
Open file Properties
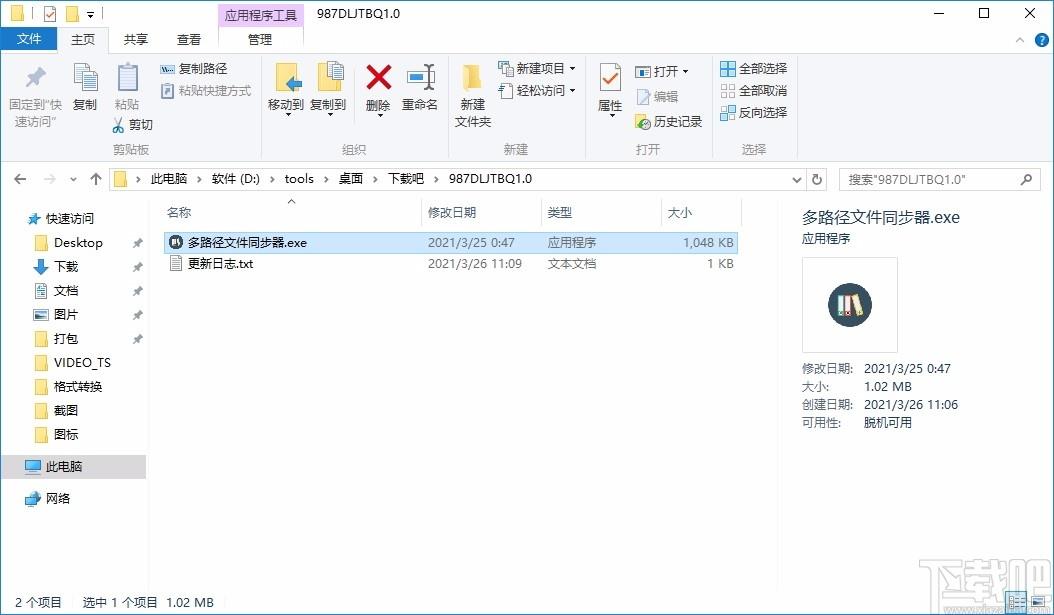(x=610, y=90)
